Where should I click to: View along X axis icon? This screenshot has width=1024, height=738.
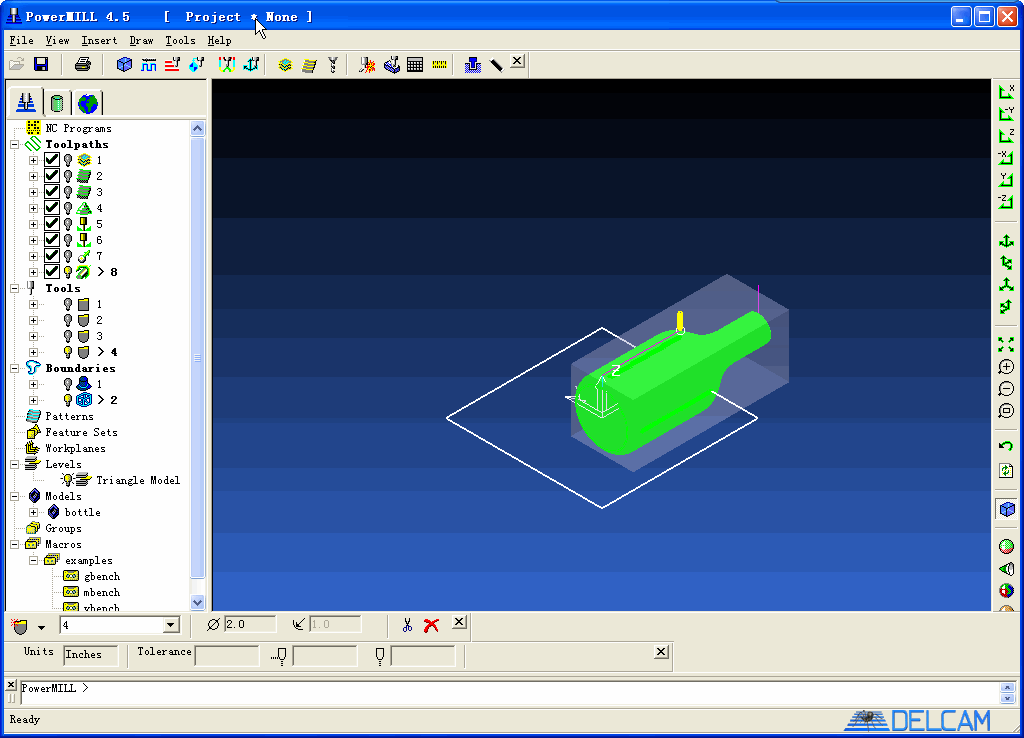(1006, 92)
